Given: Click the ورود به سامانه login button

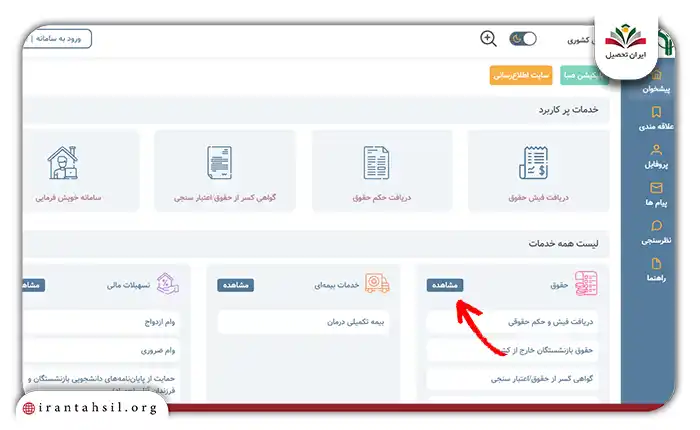Looking at the screenshot, I should click(57, 39).
